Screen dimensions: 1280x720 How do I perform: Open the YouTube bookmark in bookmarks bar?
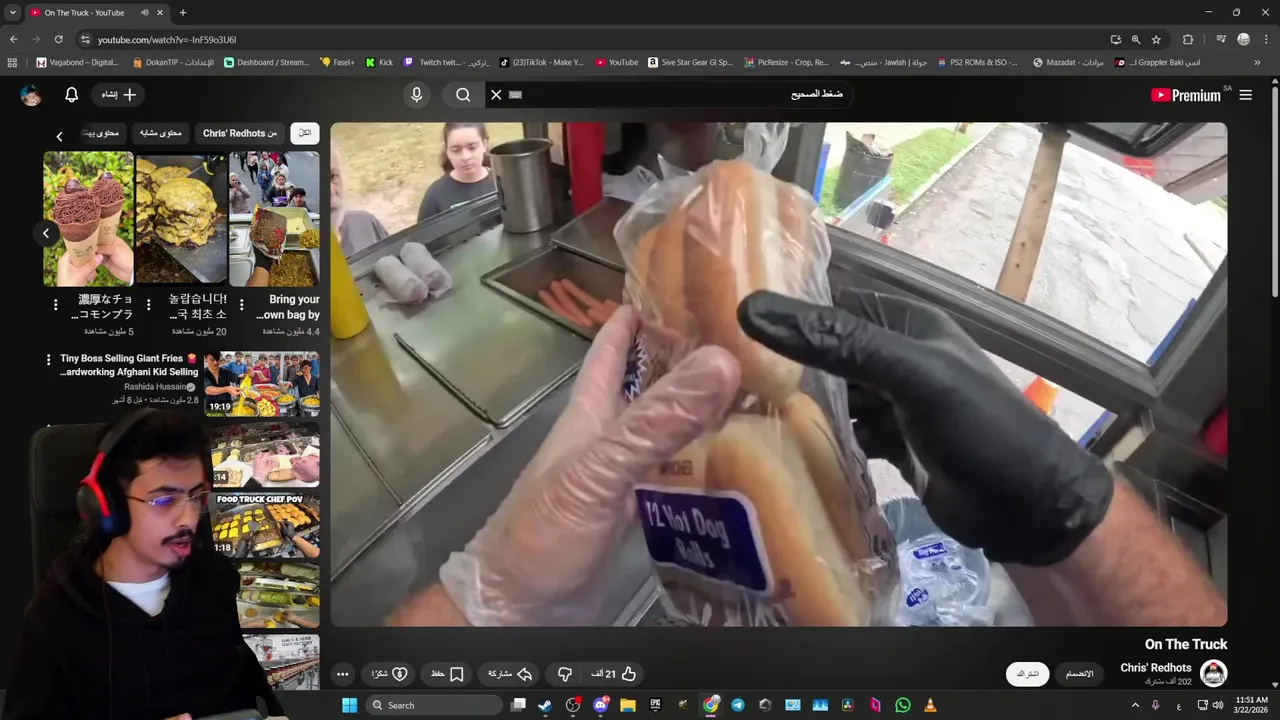pos(616,62)
